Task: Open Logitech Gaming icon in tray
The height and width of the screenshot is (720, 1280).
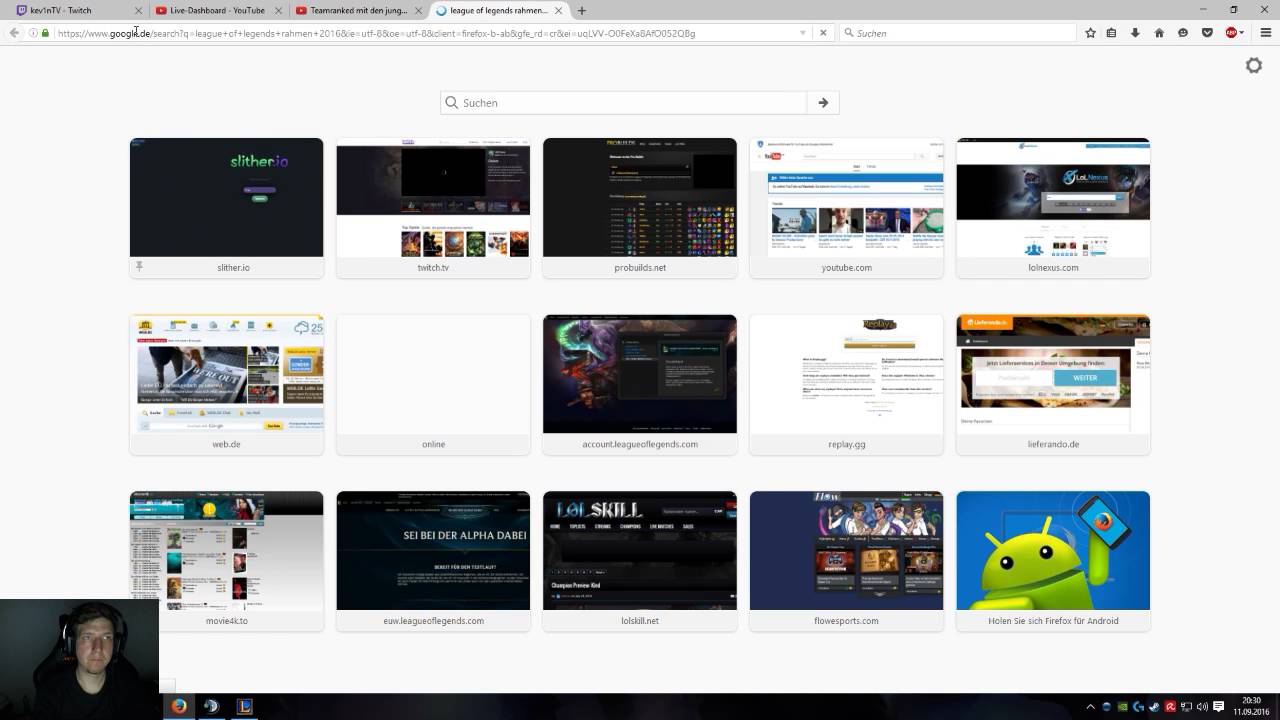Action: [x=1138, y=707]
